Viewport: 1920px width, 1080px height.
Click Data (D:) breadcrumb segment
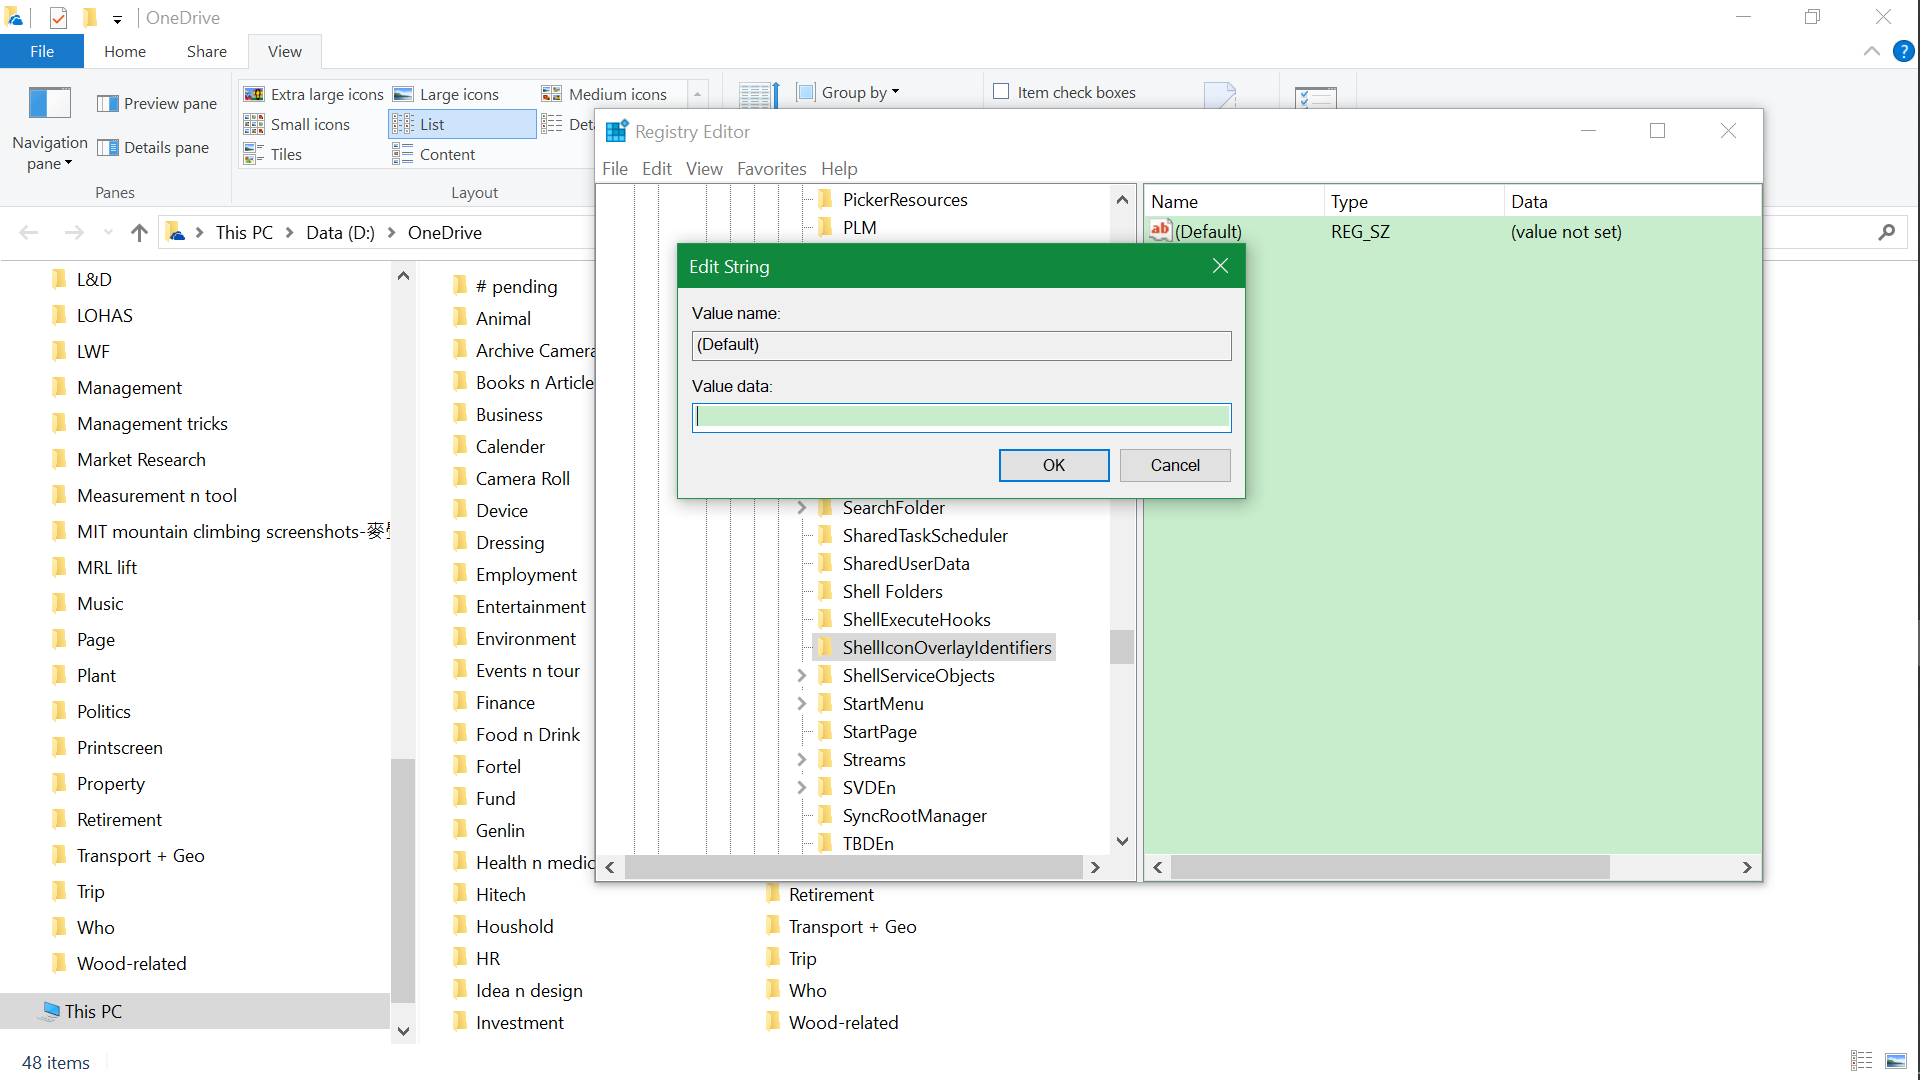point(340,232)
